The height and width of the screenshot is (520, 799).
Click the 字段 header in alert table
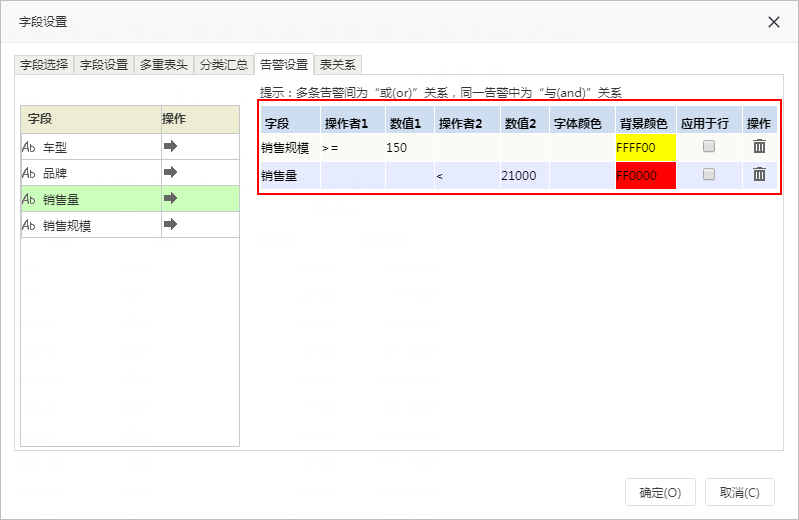(290, 120)
